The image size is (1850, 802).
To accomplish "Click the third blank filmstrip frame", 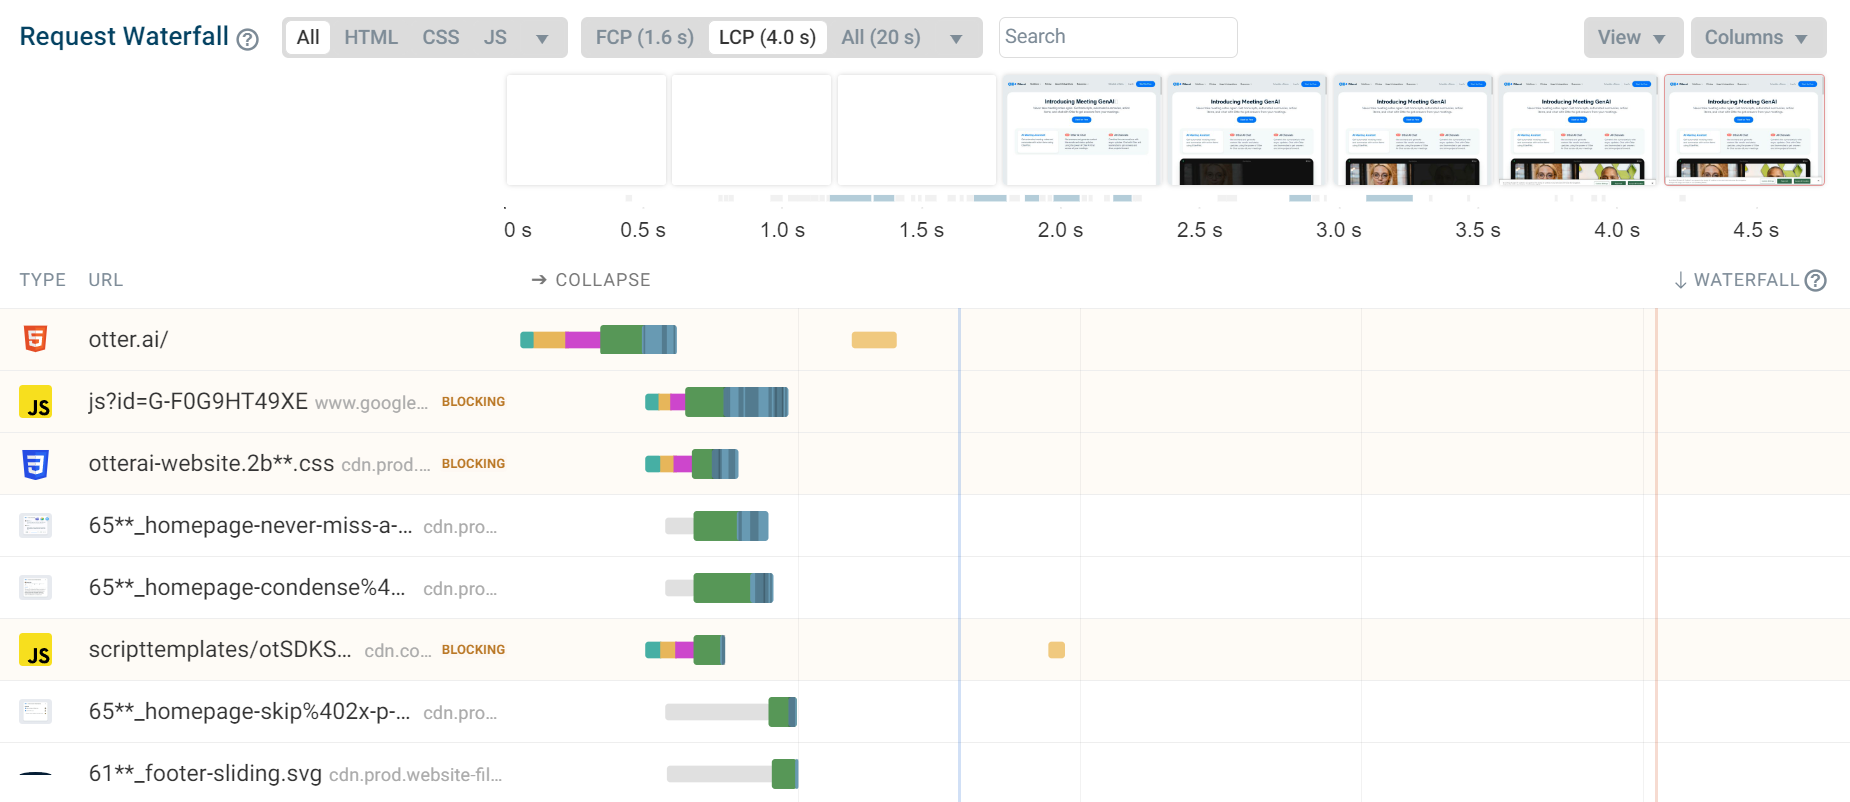I will pyautogui.click(x=917, y=130).
